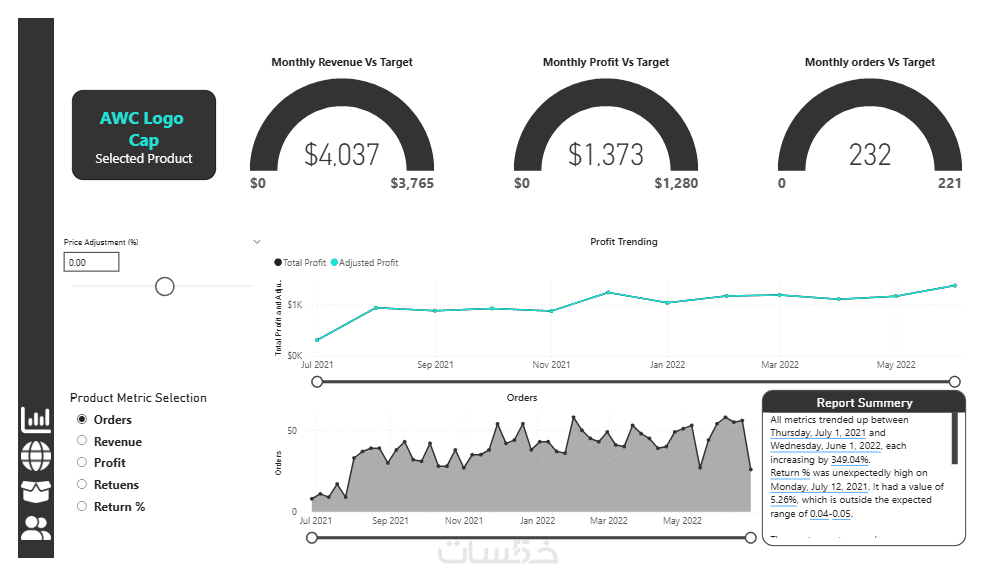Open the bar chart dashboard page icon
This screenshot has height=576, width=996.
tap(36, 419)
